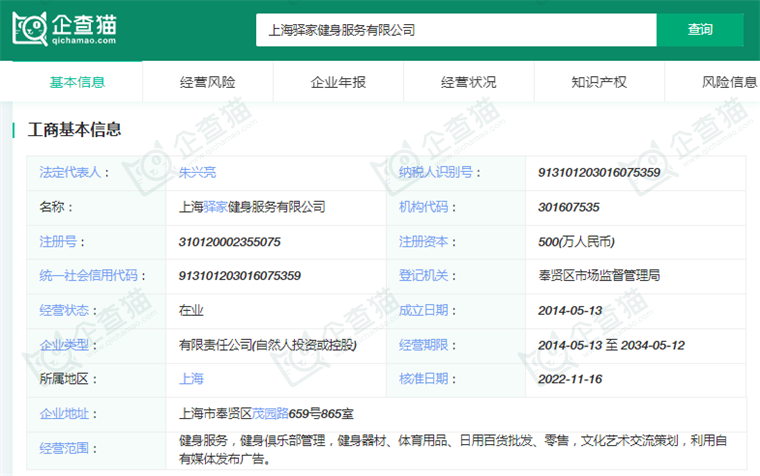Select 有限责任公司(自然人投资或控股) text
Viewport: 760px width, 476px height.
pos(268,345)
